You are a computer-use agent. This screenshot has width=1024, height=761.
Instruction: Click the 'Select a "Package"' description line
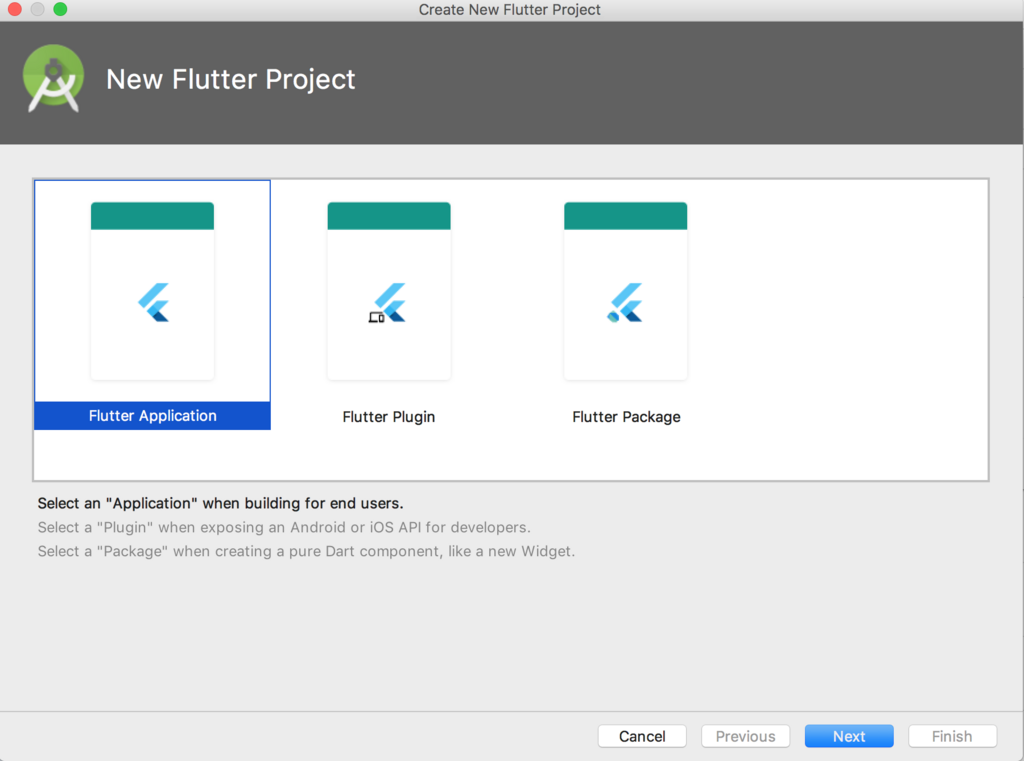click(306, 551)
